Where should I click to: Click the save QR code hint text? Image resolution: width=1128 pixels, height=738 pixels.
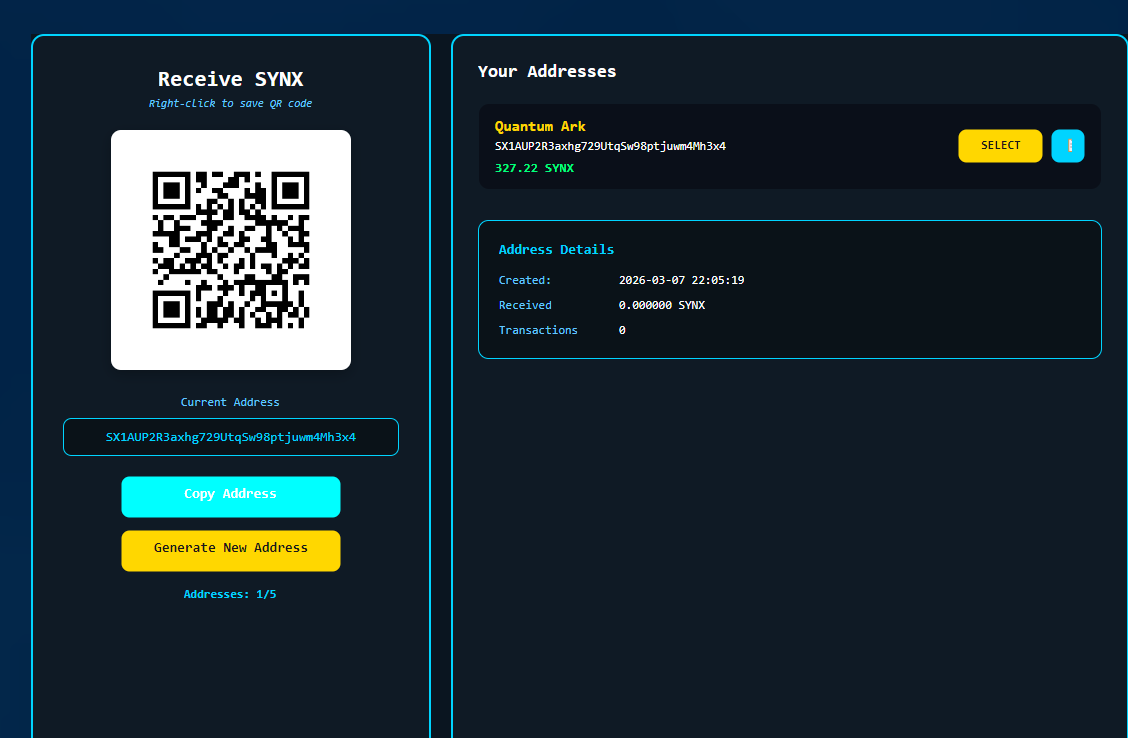click(x=230, y=103)
